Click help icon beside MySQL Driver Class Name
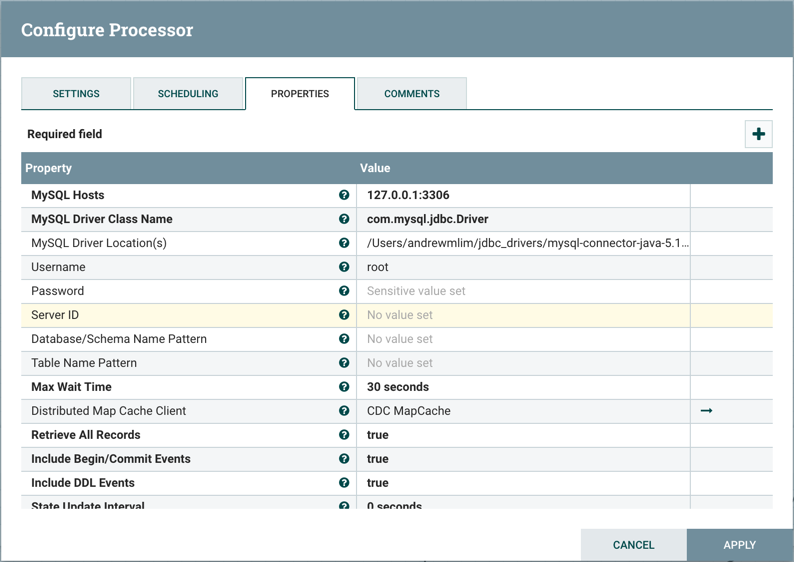The width and height of the screenshot is (794, 562). coord(344,219)
